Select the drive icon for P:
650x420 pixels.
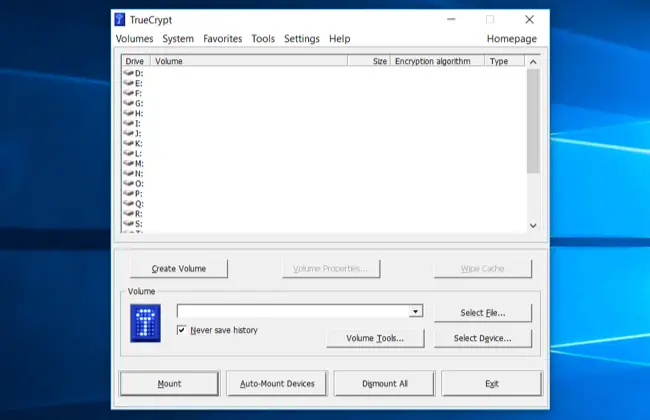[129, 193]
